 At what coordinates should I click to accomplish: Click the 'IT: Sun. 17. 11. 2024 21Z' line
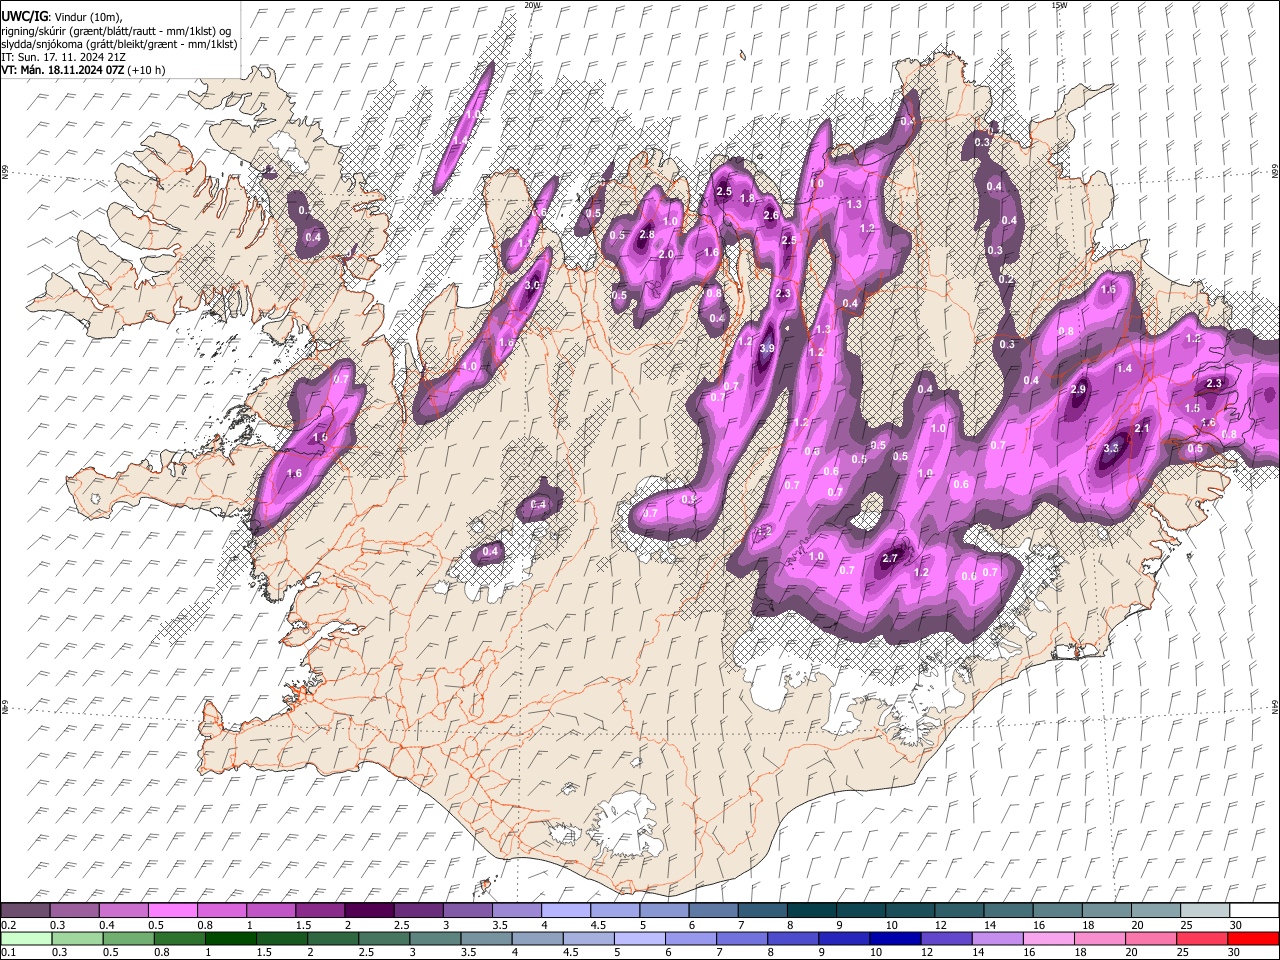pyautogui.click(x=66, y=58)
